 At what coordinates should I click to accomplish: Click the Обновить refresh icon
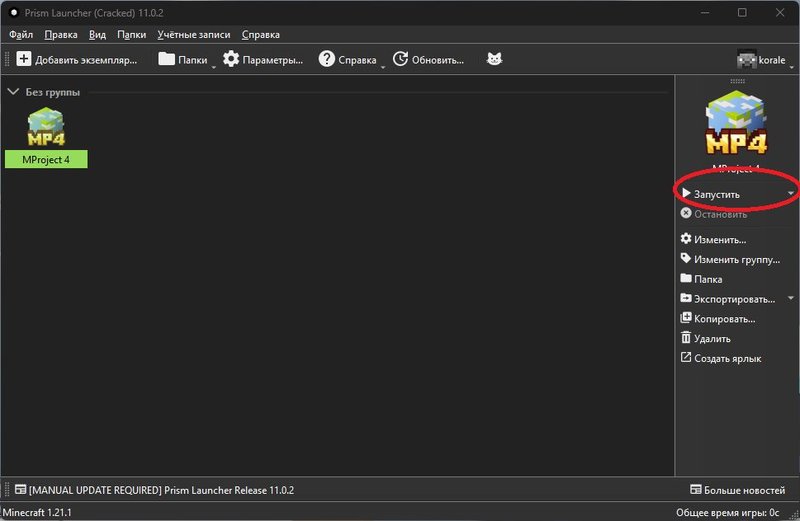[x=401, y=59]
